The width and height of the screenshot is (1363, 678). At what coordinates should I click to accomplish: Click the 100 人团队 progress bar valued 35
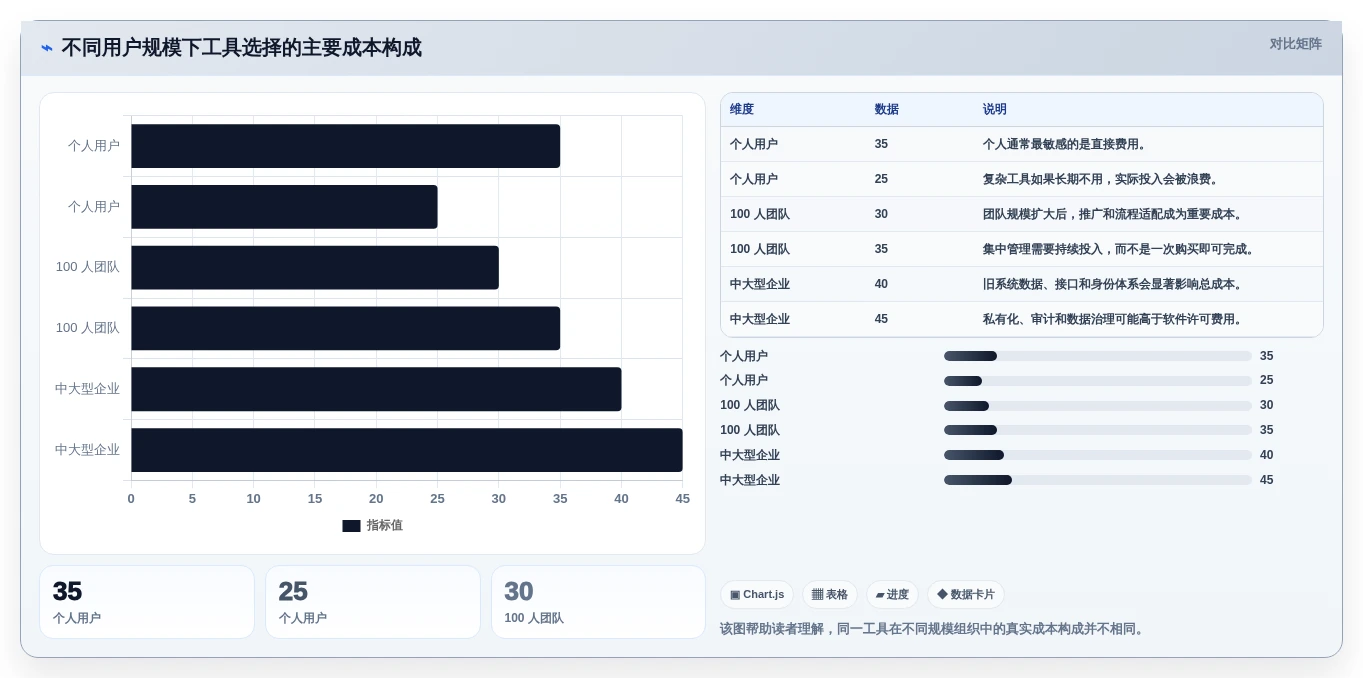tap(1097, 430)
